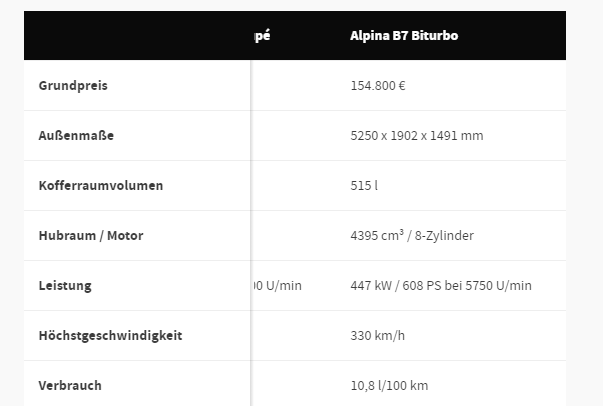This screenshot has height=406, width=603.
Task: Select the Außenmaße row label
Action: [76, 135]
